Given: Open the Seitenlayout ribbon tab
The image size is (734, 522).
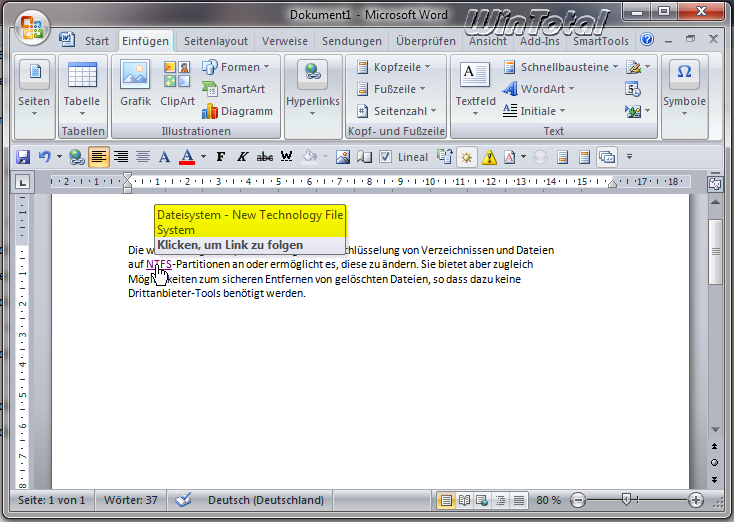Looking at the screenshot, I should [216, 41].
